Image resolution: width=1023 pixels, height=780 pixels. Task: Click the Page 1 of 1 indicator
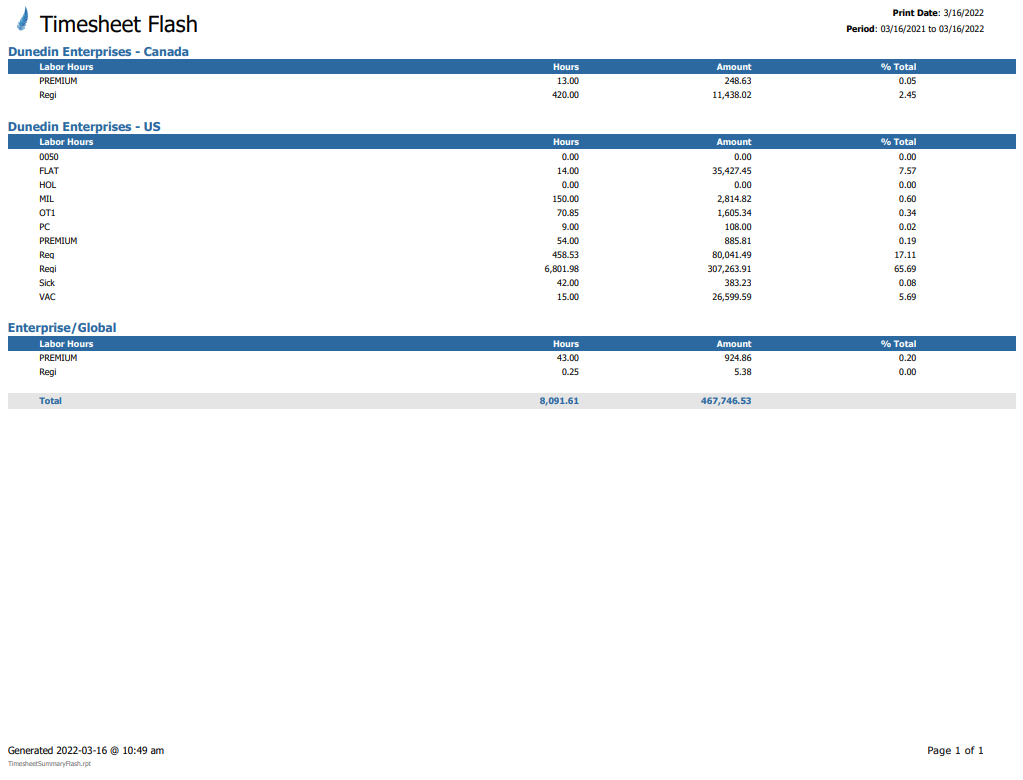point(955,750)
